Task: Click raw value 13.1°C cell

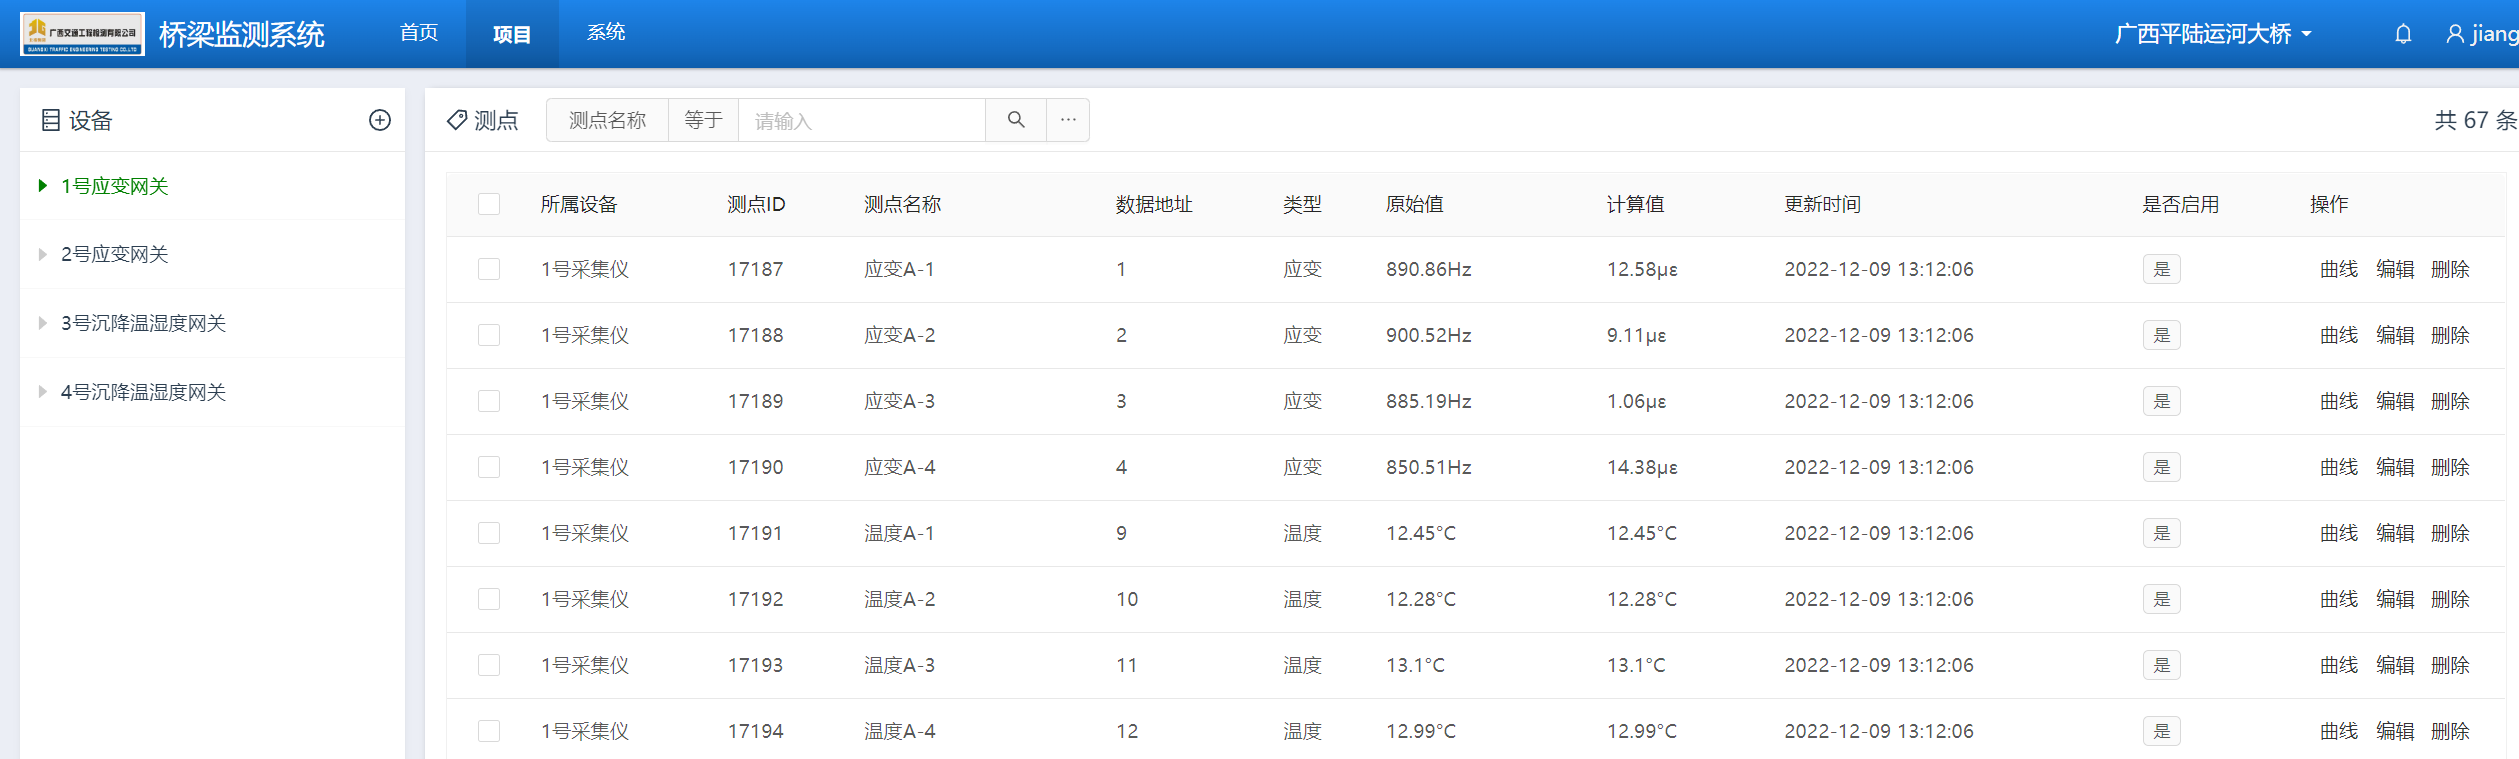Action: 1415,665
